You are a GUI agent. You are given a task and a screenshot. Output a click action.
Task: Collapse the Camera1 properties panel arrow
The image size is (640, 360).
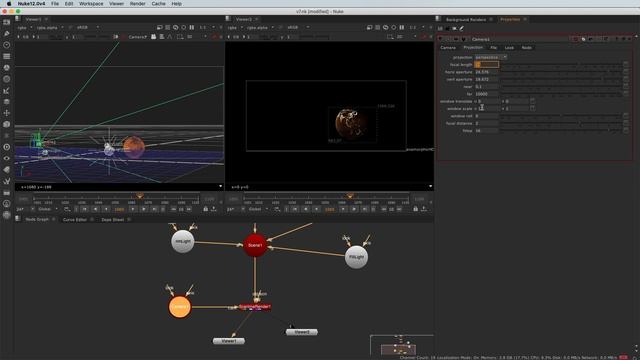pyautogui.click(x=440, y=39)
